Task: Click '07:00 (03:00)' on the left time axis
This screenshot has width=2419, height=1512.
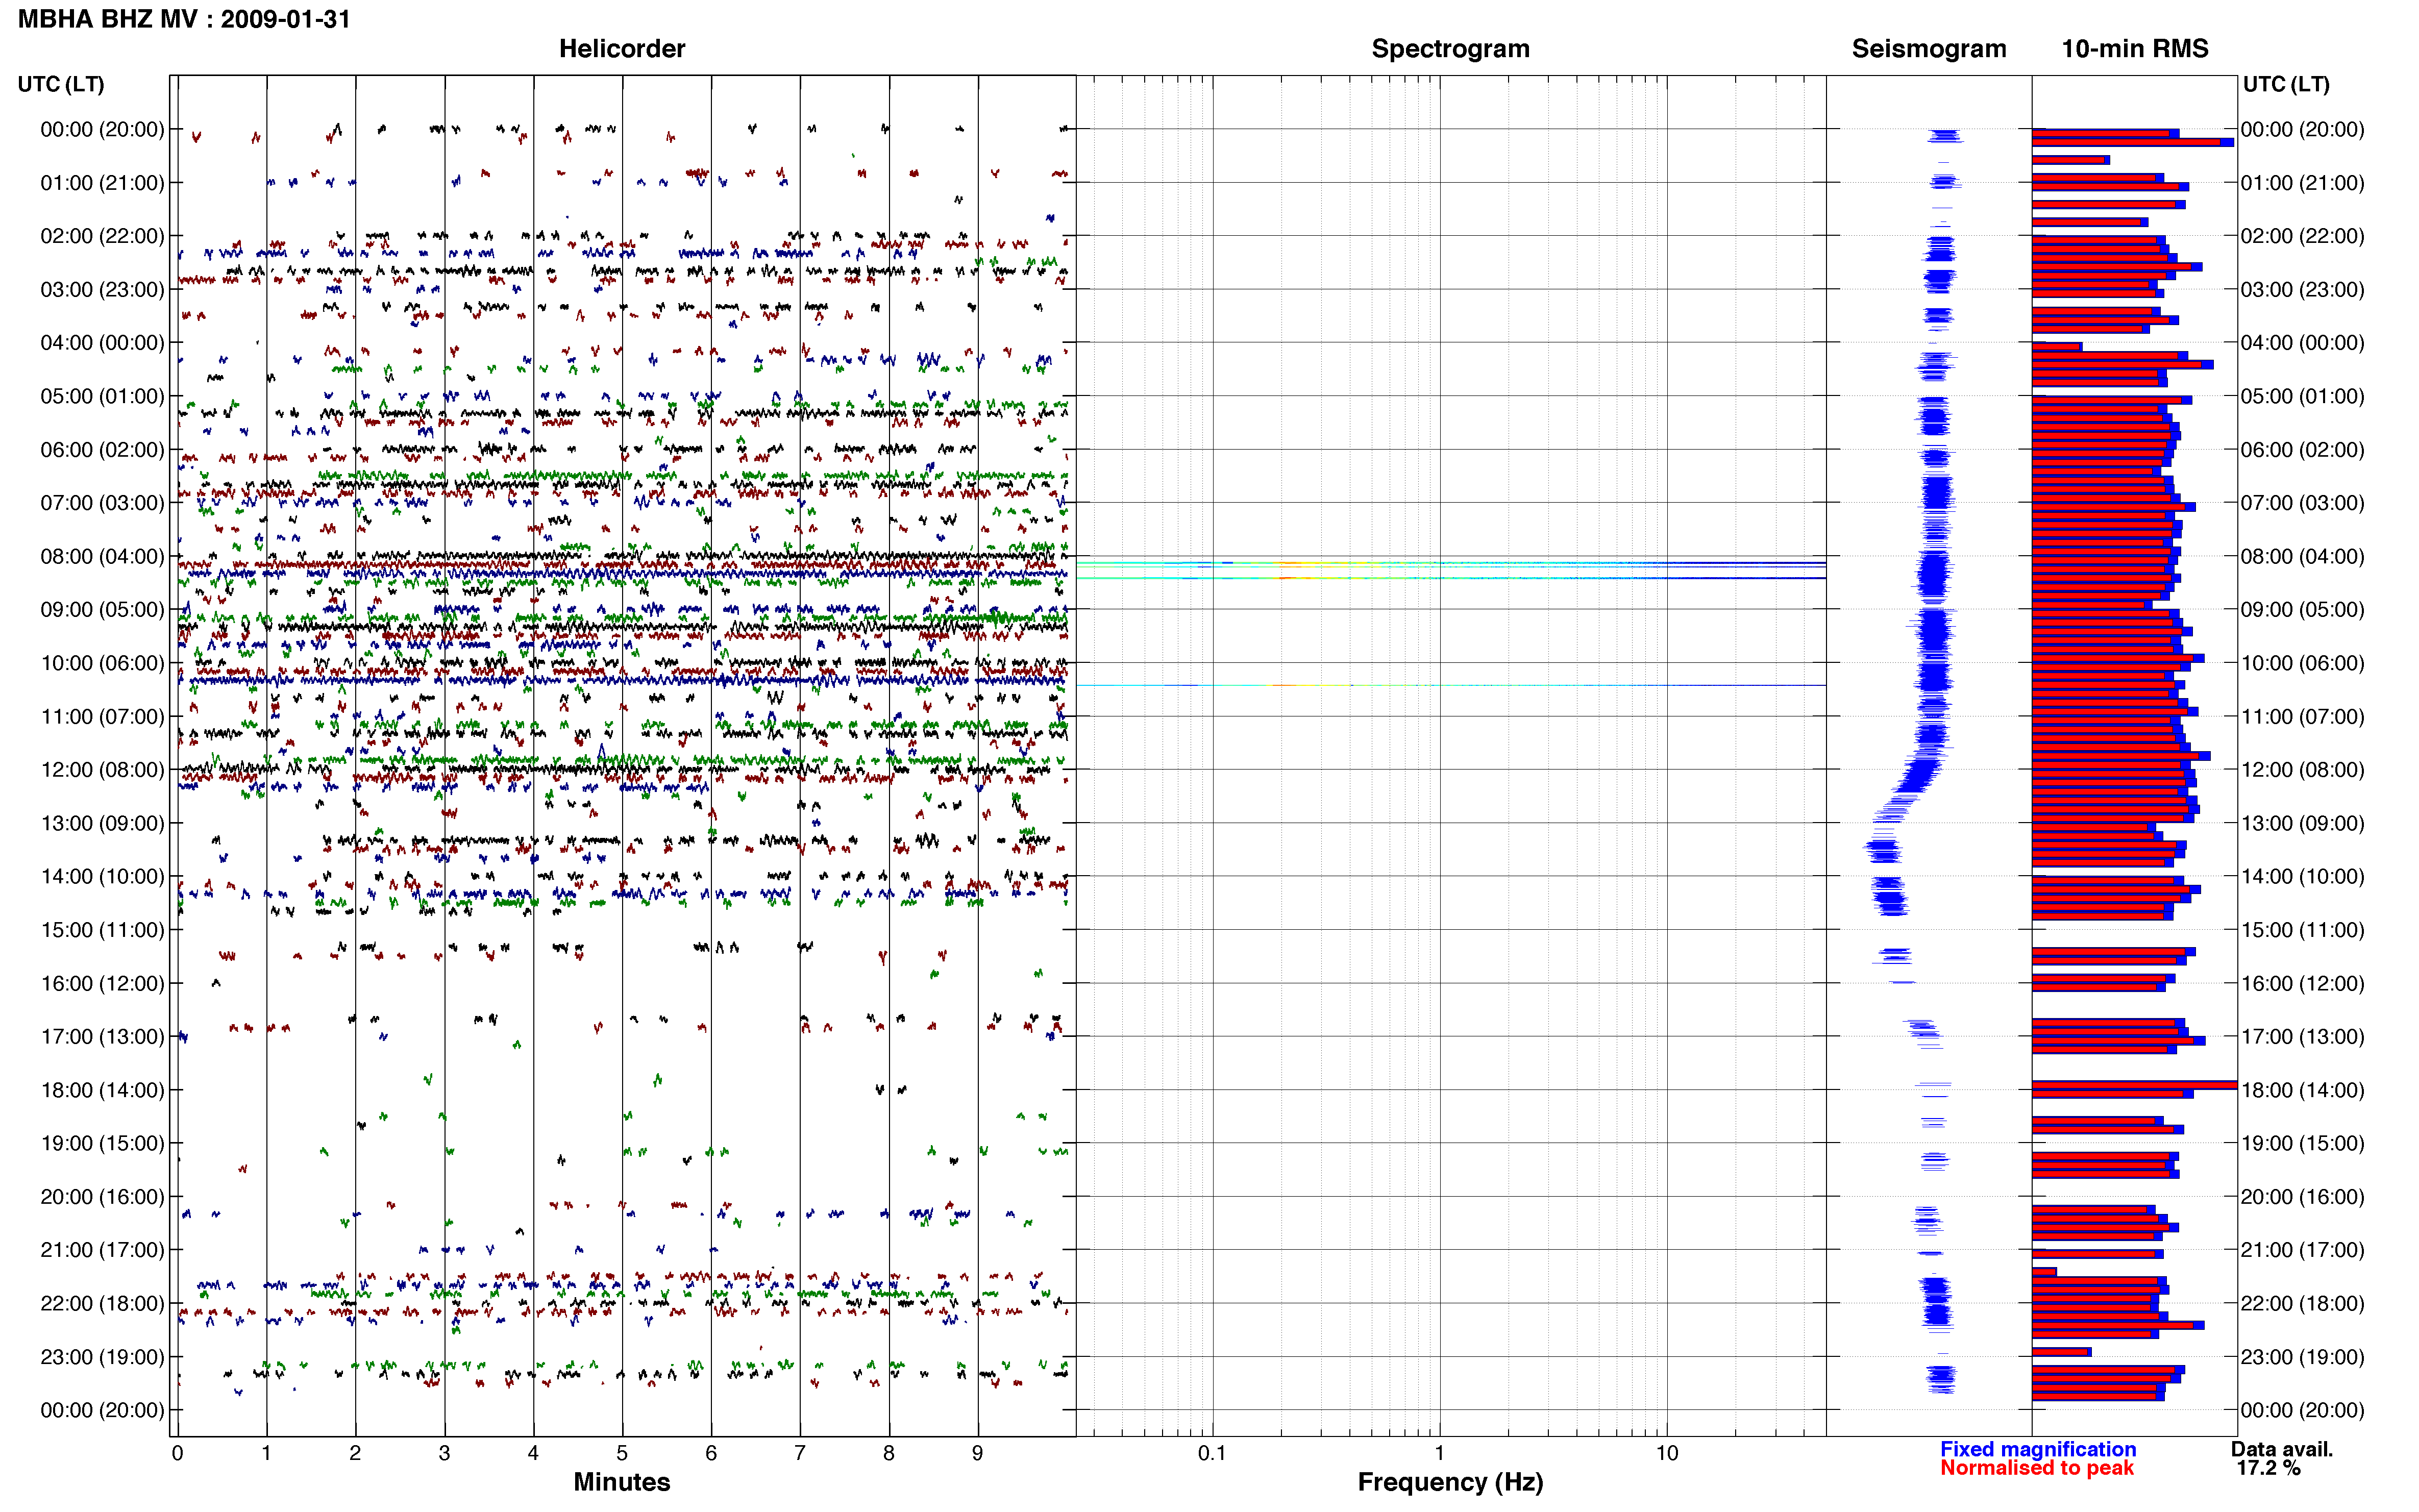Action: pyautogui.click(x=102, y=503)
